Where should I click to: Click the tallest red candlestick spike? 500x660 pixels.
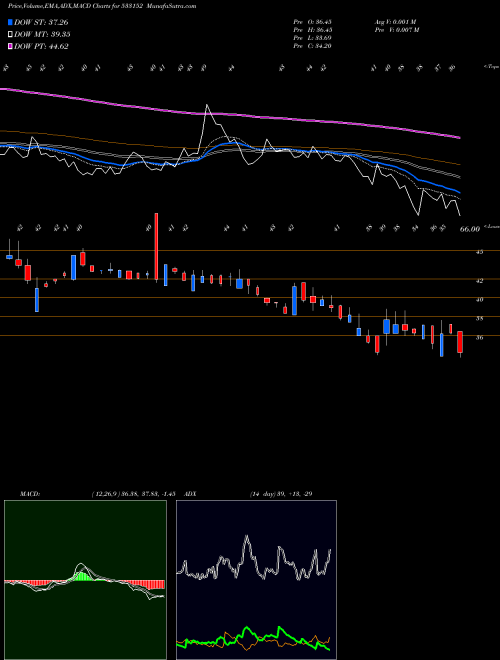[157, 247]
